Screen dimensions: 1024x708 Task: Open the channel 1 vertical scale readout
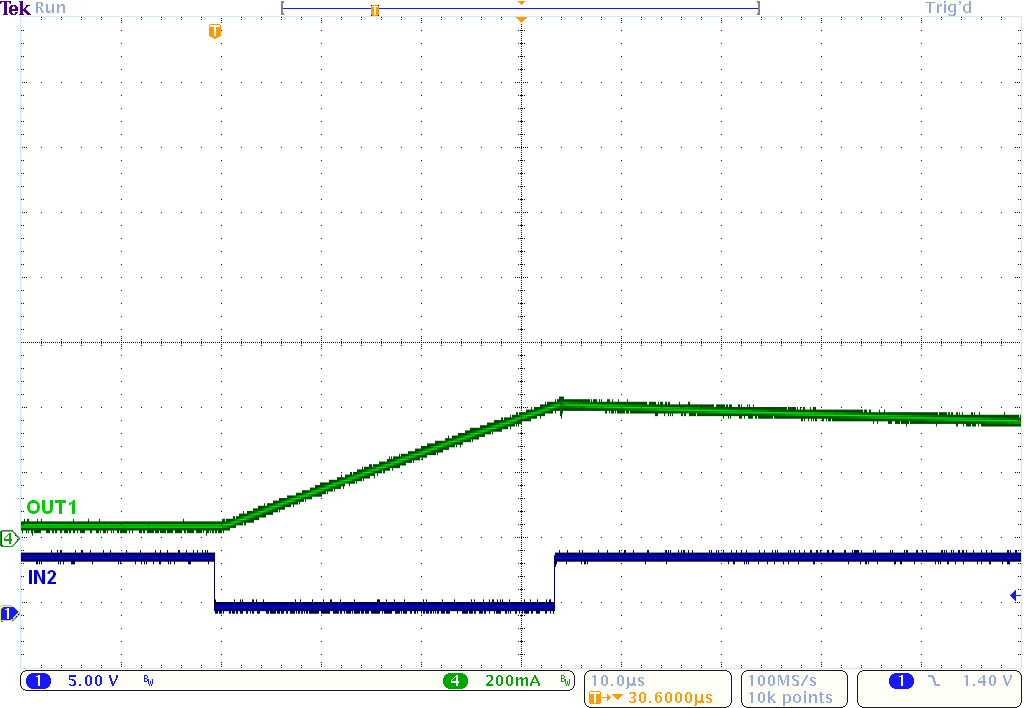[x=93, y=681]
